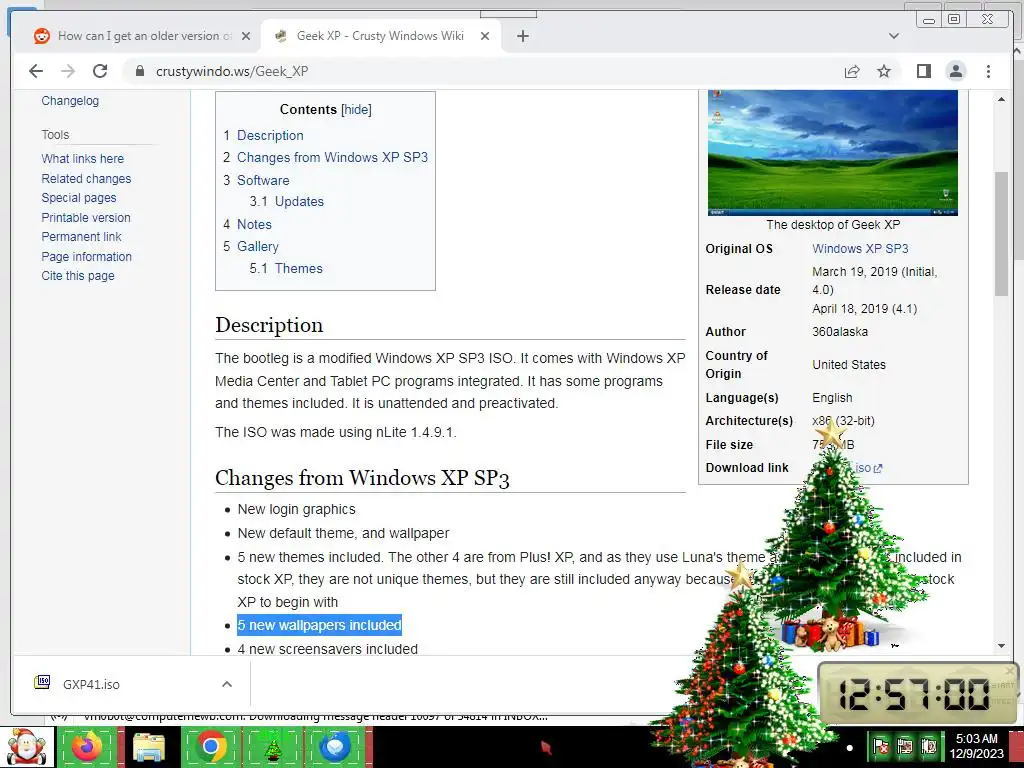The image size is (1024, 768).
Task: Click the author value 360alaska
Action: [840, 332]
